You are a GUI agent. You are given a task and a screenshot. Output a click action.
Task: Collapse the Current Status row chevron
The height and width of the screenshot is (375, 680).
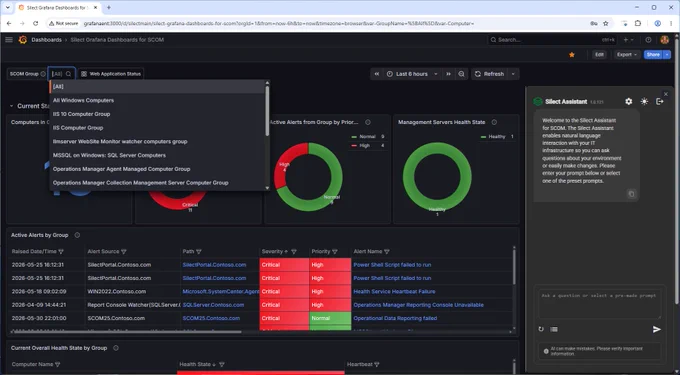[11, 106]
